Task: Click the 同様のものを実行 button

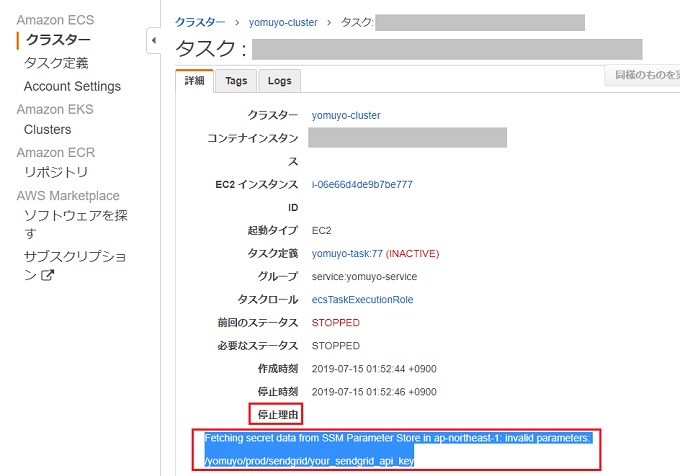Action: (643, 75)
